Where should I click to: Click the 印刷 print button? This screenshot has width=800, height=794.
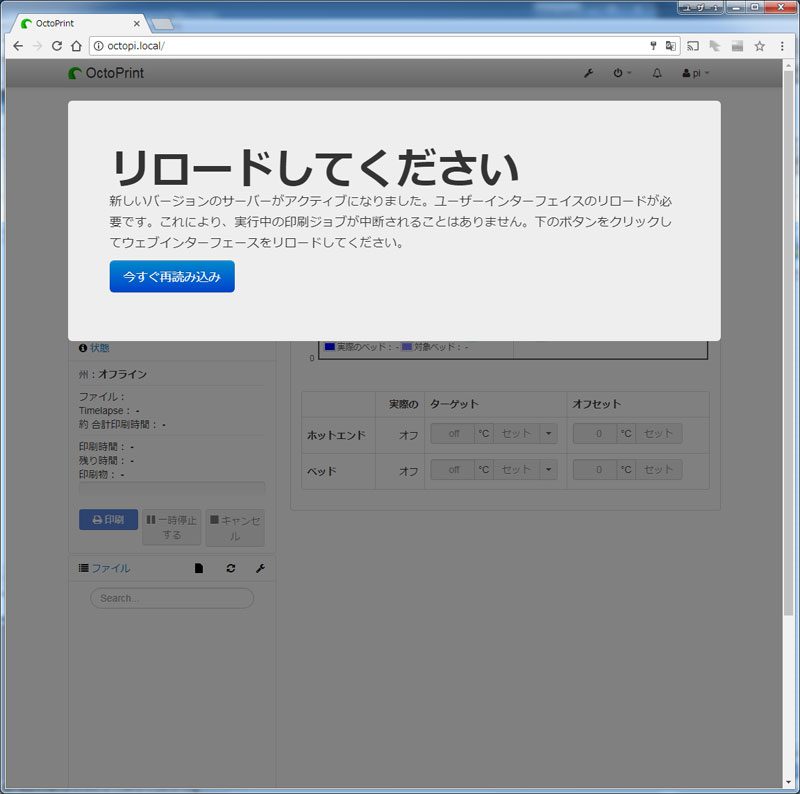[x=108, y=519]
